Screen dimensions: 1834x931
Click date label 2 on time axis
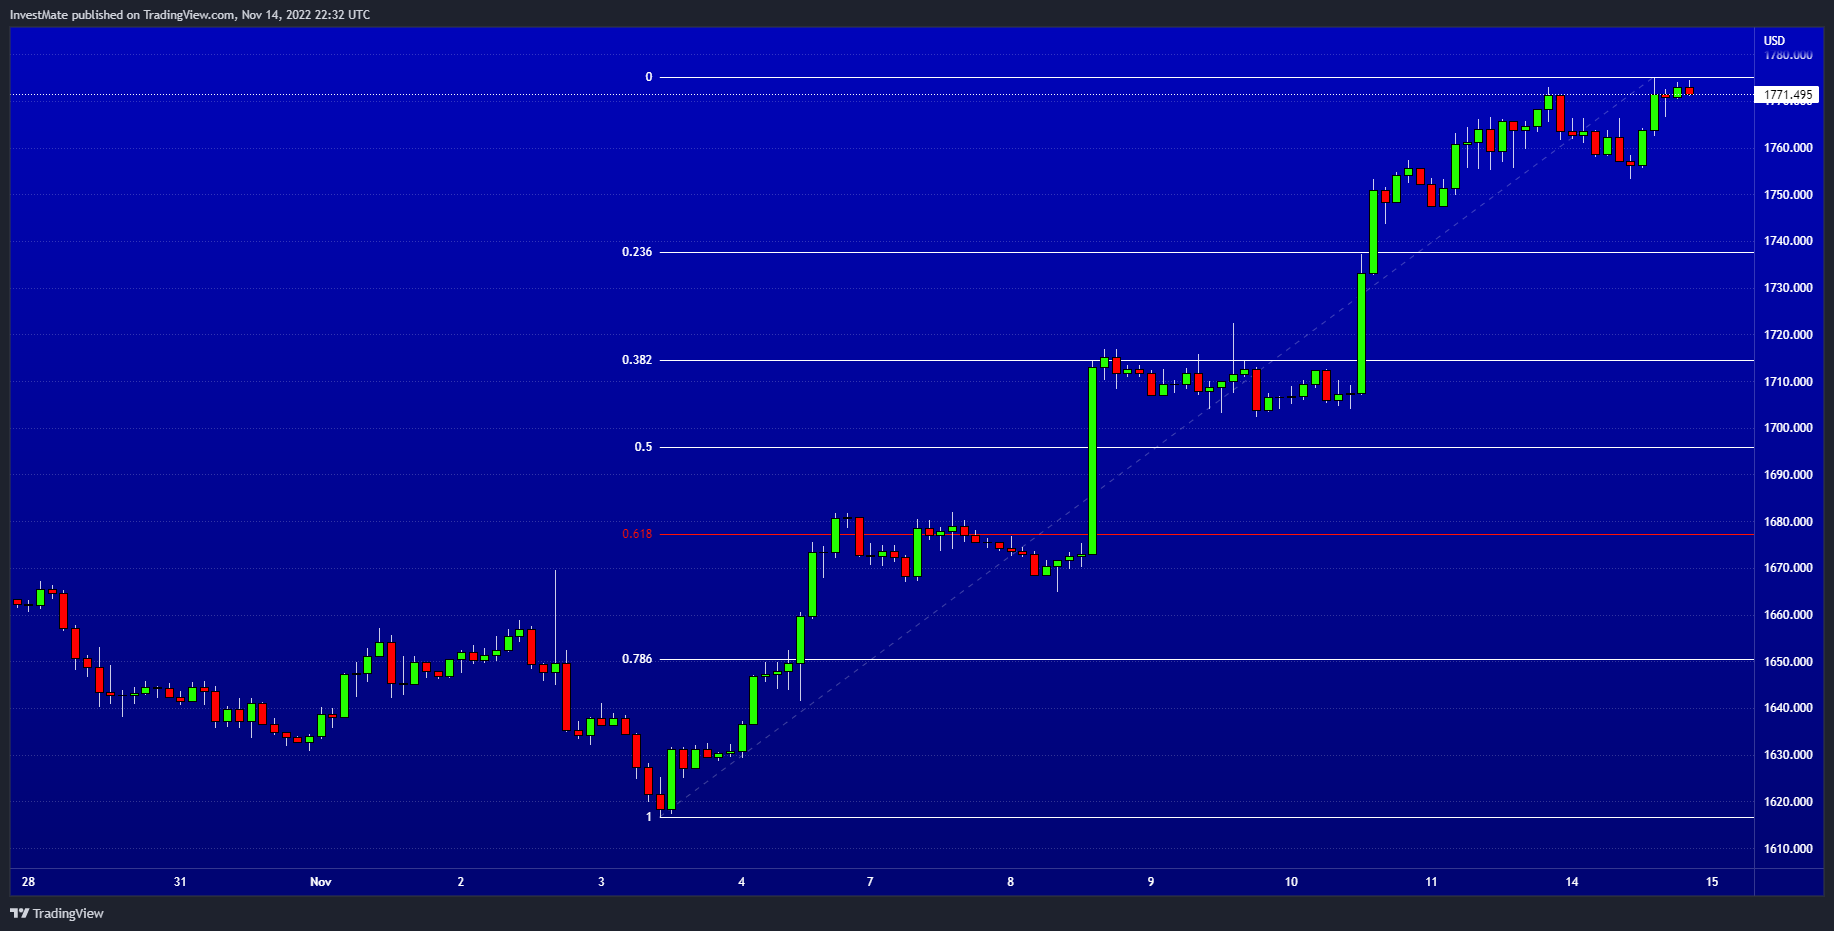point(461,882)
